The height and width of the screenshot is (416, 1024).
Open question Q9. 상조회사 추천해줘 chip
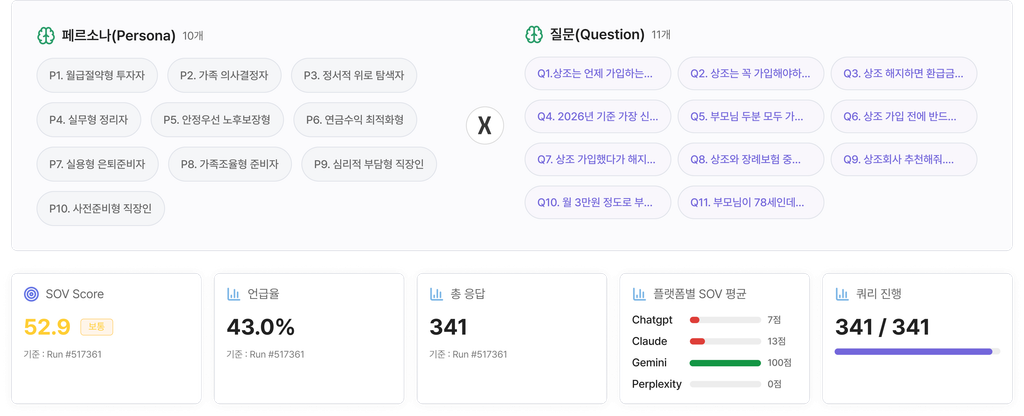click(x=904, y=159)
